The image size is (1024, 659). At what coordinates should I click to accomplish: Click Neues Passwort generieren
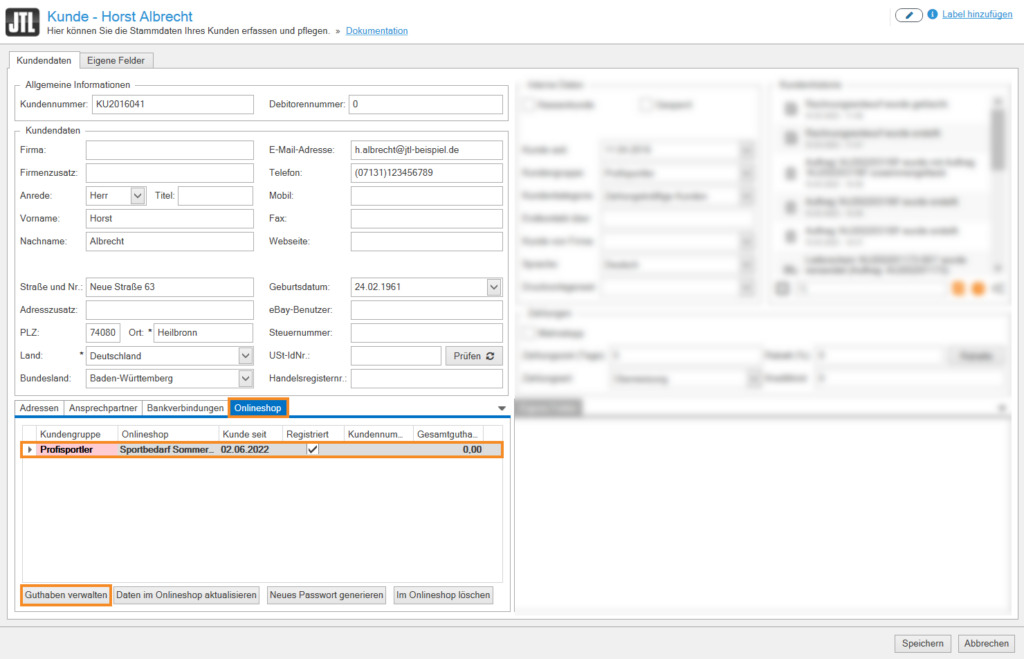(327, 595)
